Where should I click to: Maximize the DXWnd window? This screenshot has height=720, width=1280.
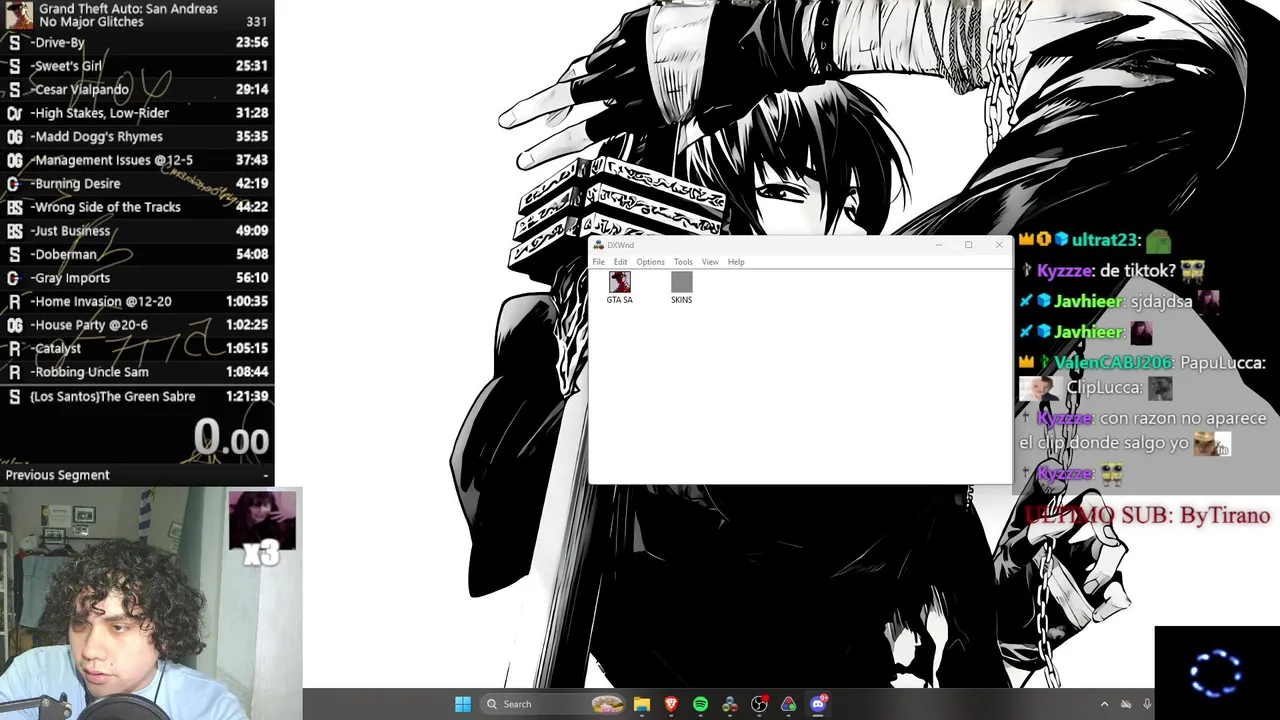[x=968, y=245]
